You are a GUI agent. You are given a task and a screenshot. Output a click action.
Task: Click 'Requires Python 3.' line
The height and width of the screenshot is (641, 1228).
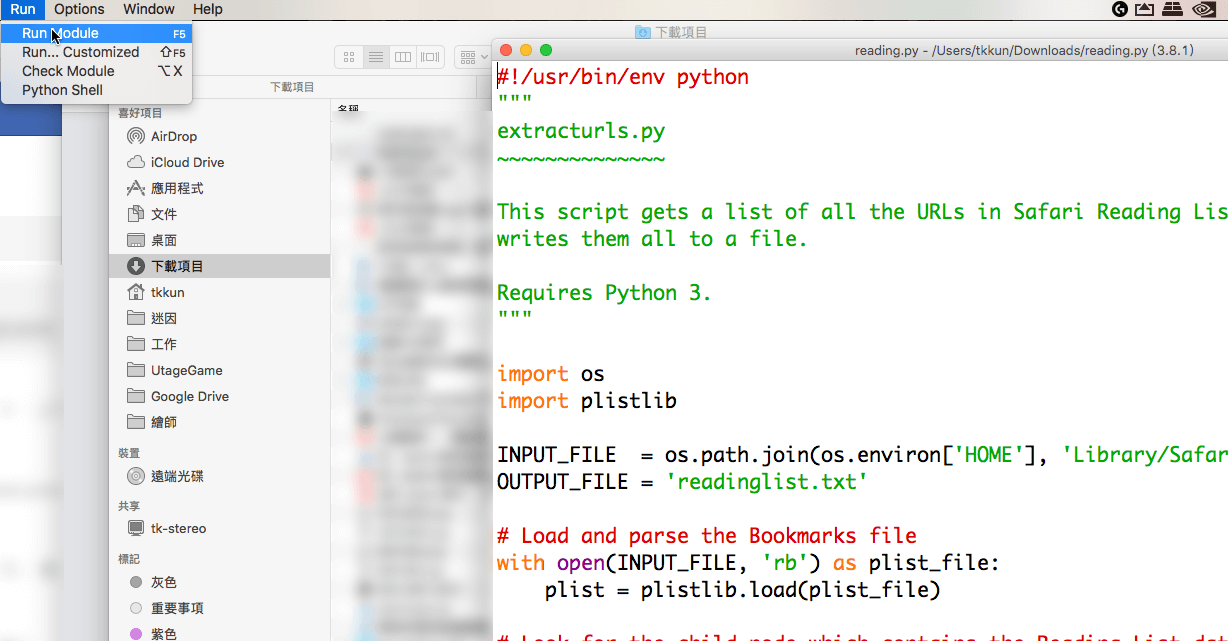[604, 293]
